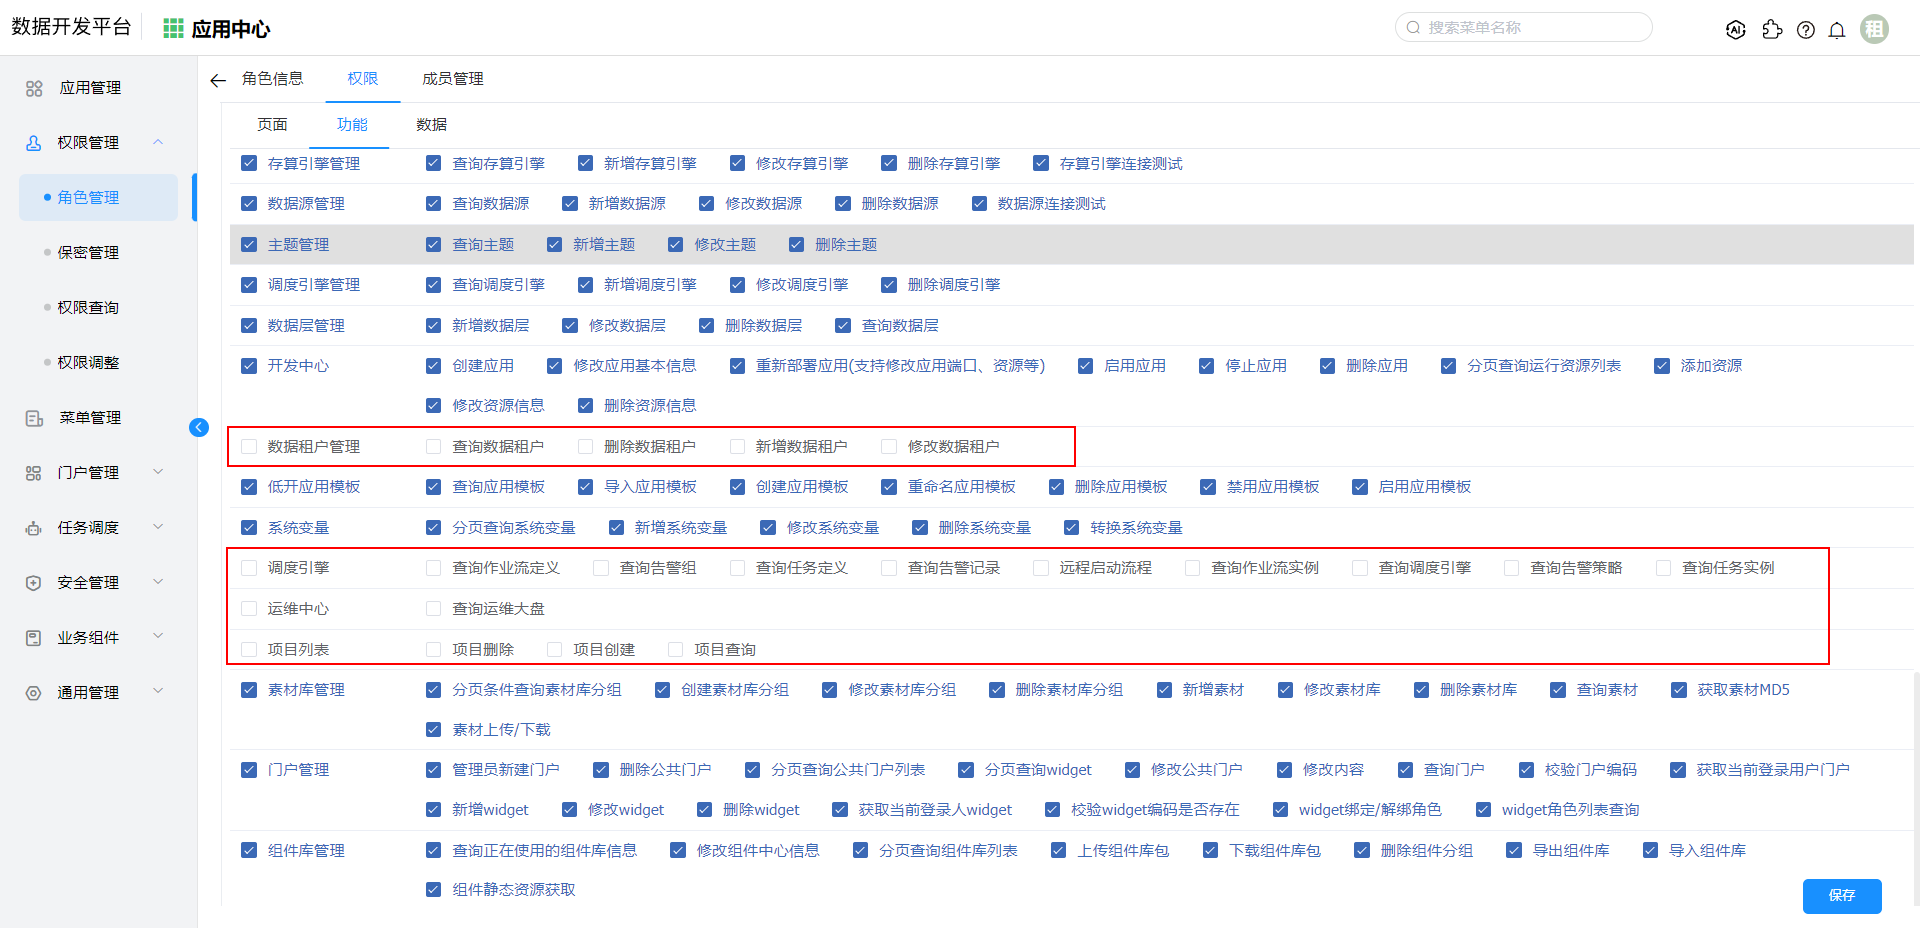Viewport: 1920px width, 928px height.
Task: Select 菜单管理 in the sidebar
Action: point(90,417)
